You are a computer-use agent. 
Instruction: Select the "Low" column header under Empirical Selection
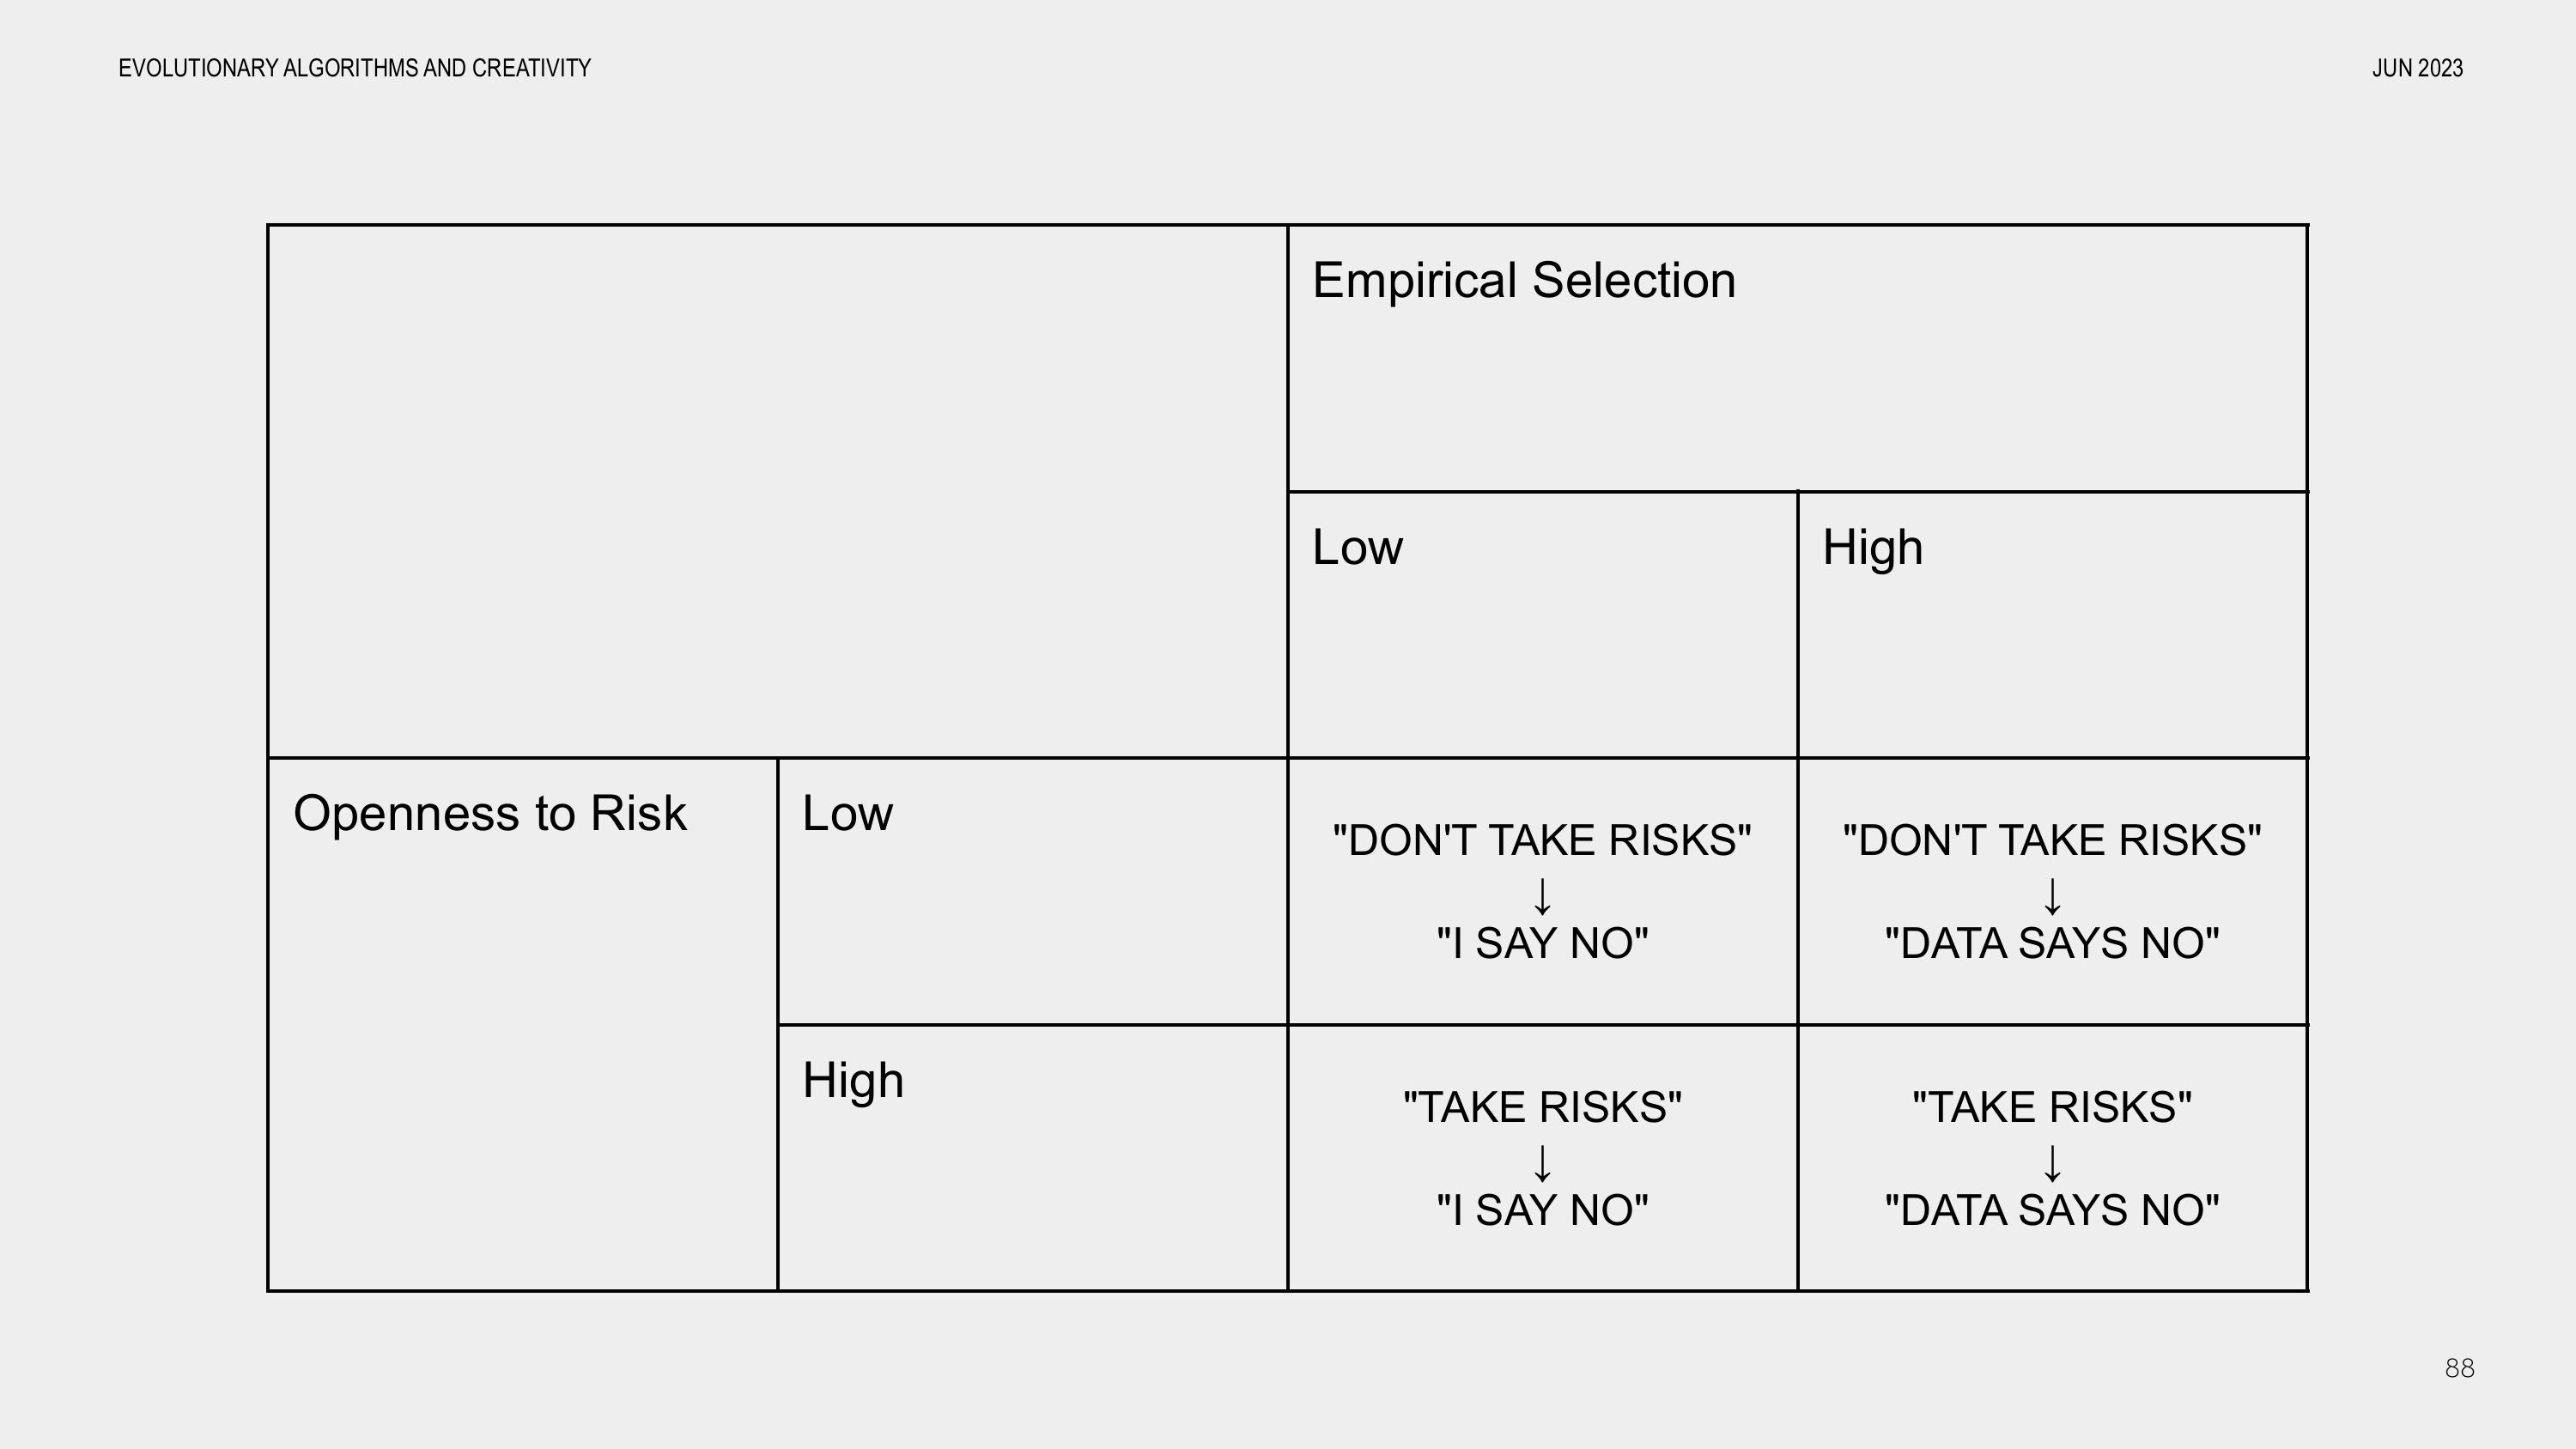(x=1357, y=547)
